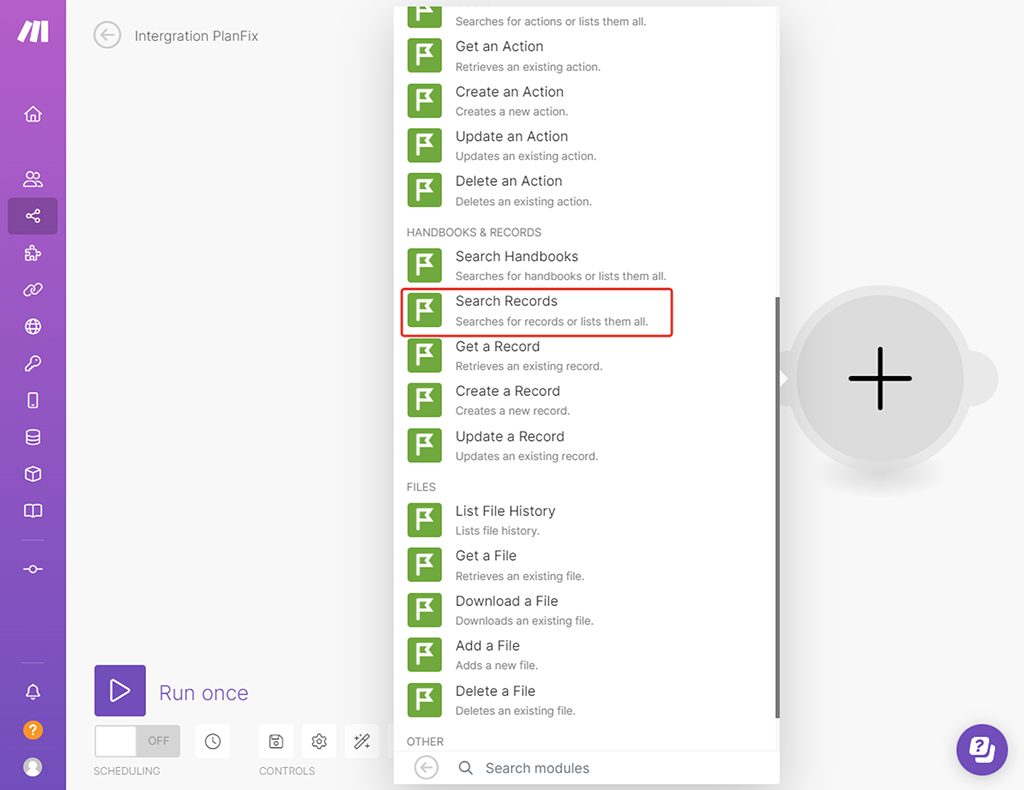This screenshot has width=1024, height=790.
Task: Click description 'Lists file history.'
Action: point(498,531)
